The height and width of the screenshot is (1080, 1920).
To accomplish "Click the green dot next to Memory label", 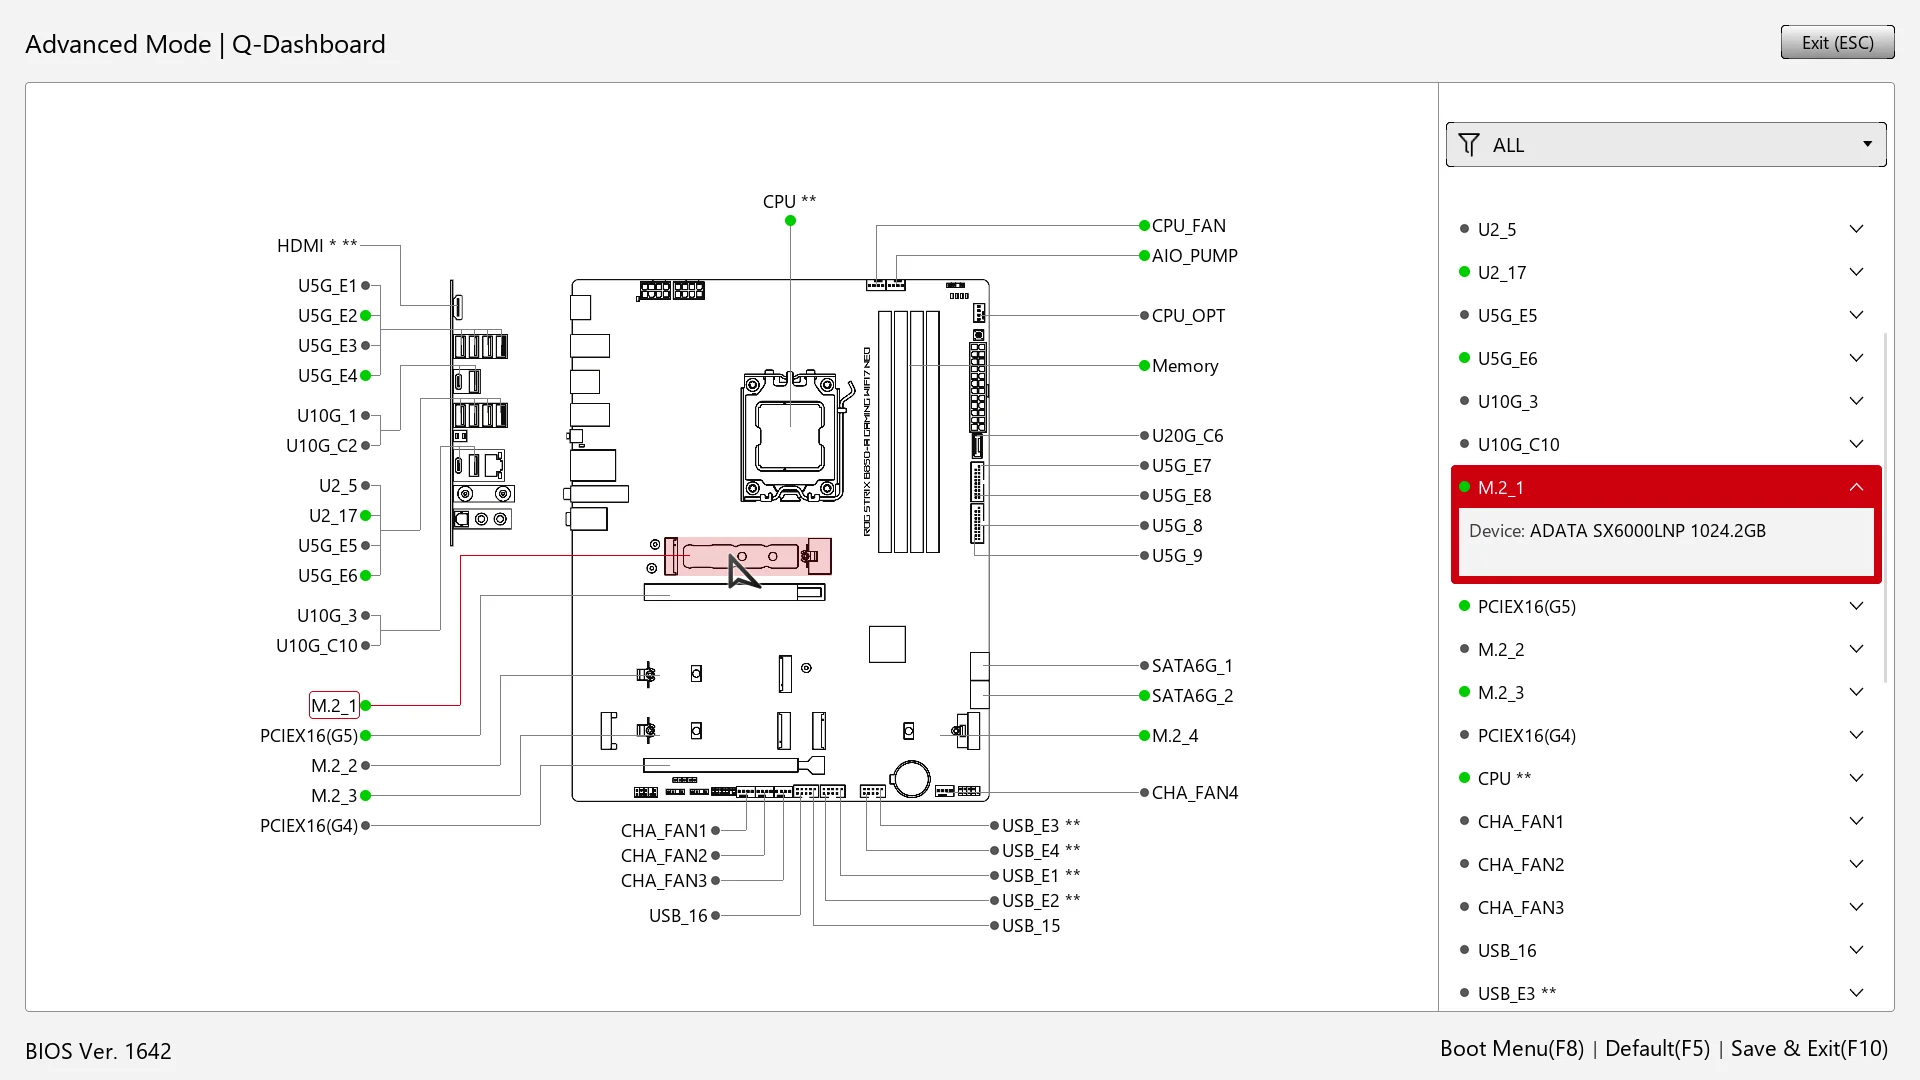I will click(1144, 366).
